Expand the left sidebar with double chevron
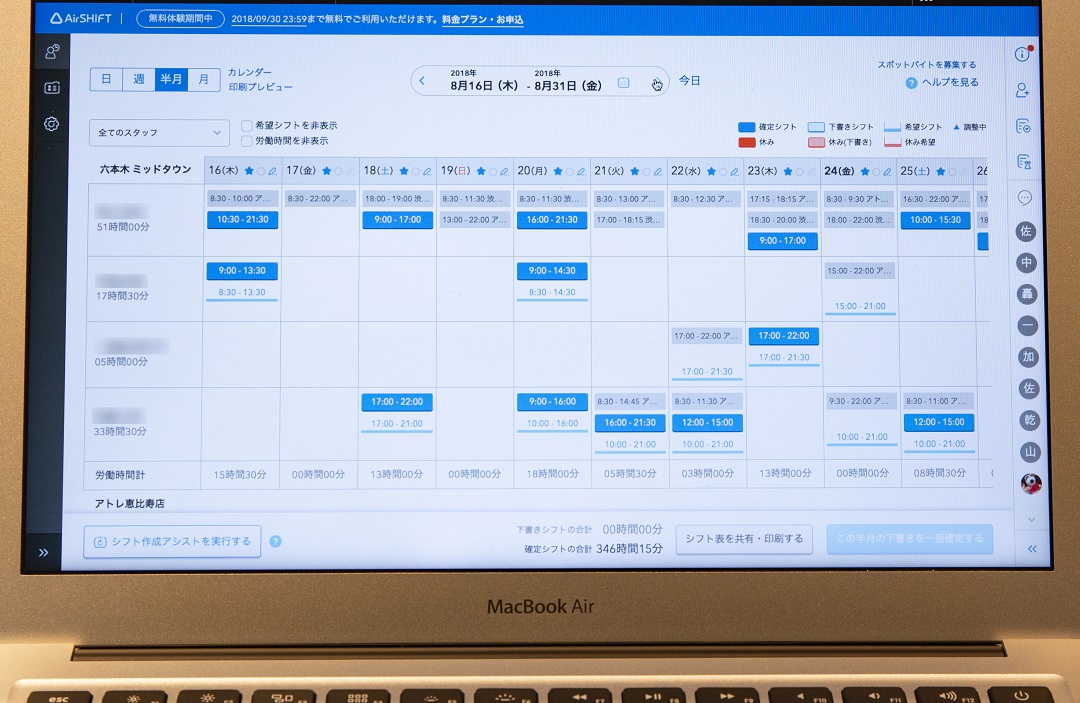This screenshot has height=703, width=1080. pos(43,552)
